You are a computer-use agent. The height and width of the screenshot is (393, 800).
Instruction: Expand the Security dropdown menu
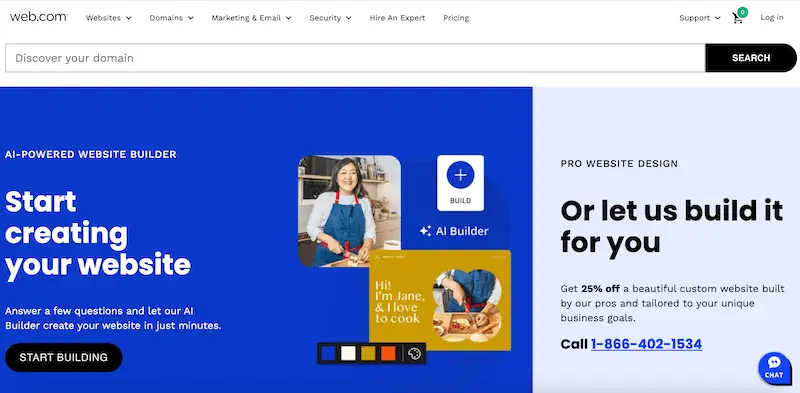click(330, 18)
